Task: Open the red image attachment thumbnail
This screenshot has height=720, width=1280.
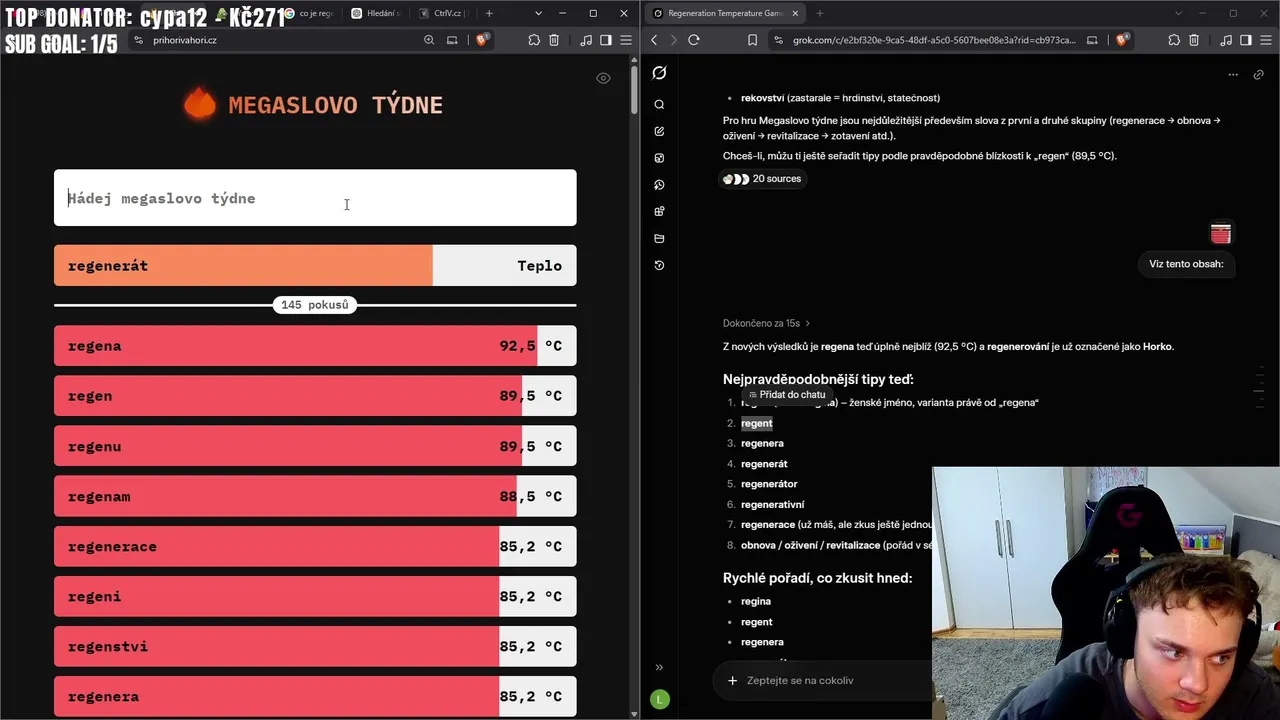Action: (1221, 233)
